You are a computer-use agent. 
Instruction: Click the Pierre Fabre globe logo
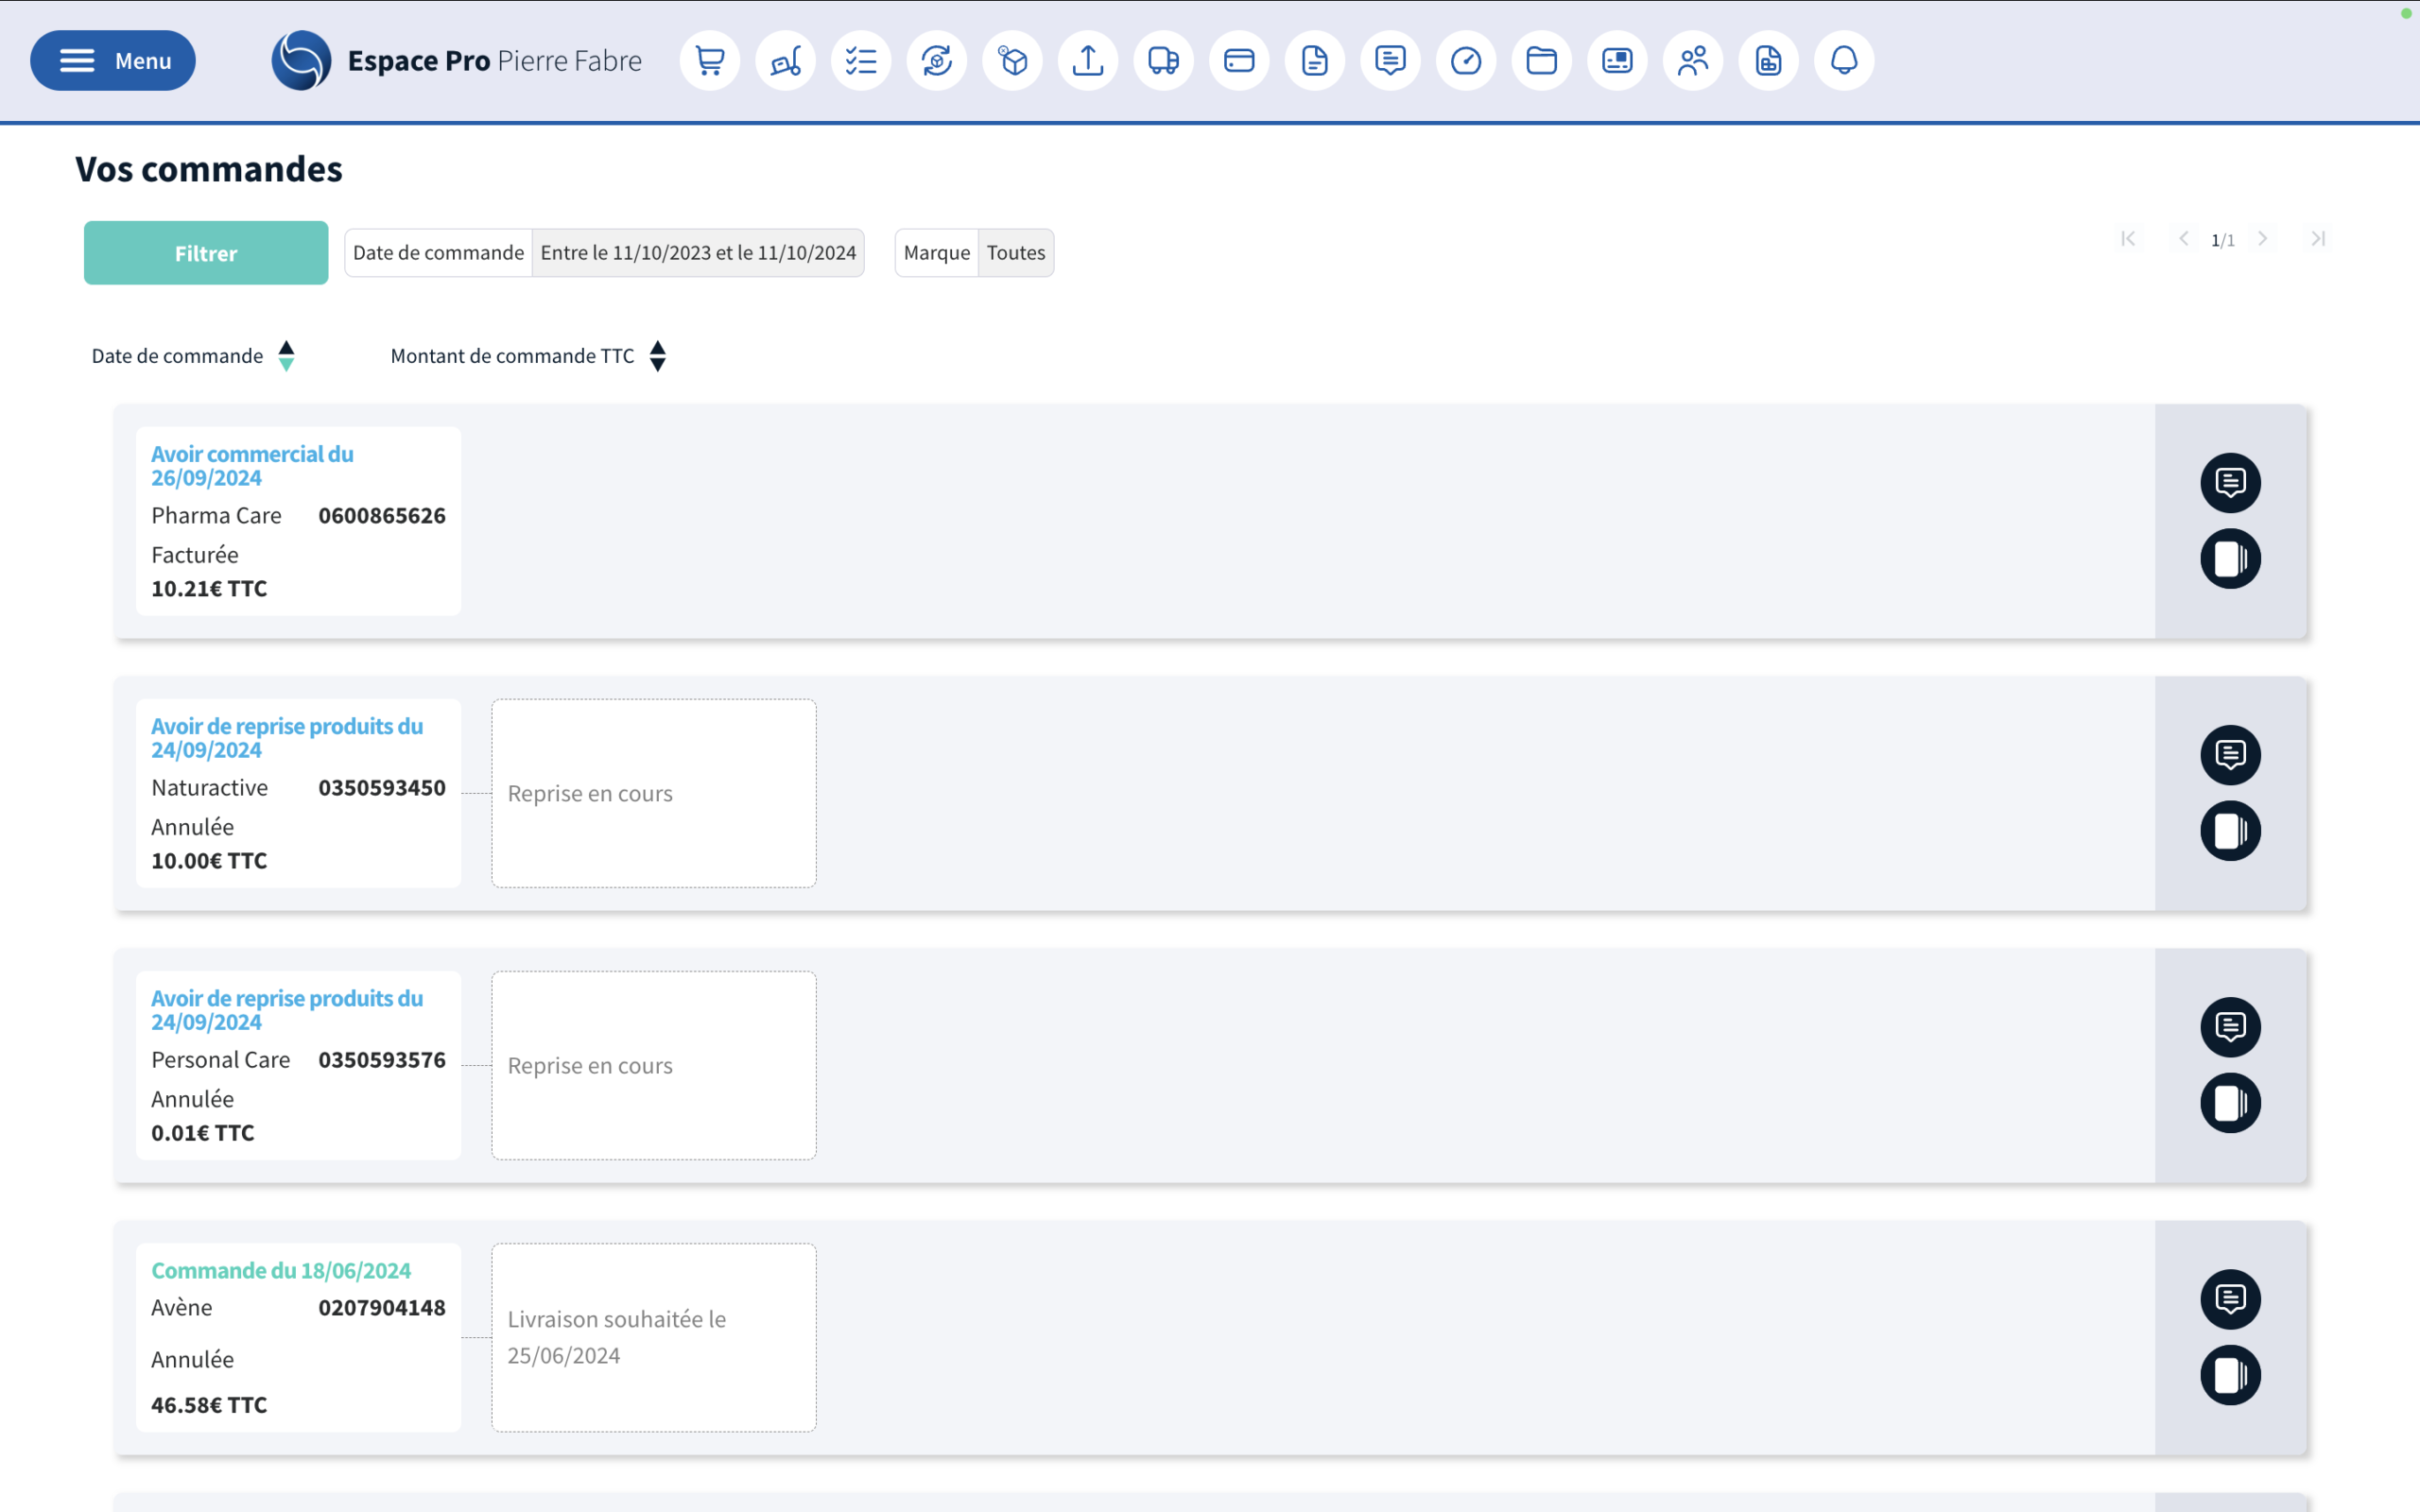tap(301, 61)
